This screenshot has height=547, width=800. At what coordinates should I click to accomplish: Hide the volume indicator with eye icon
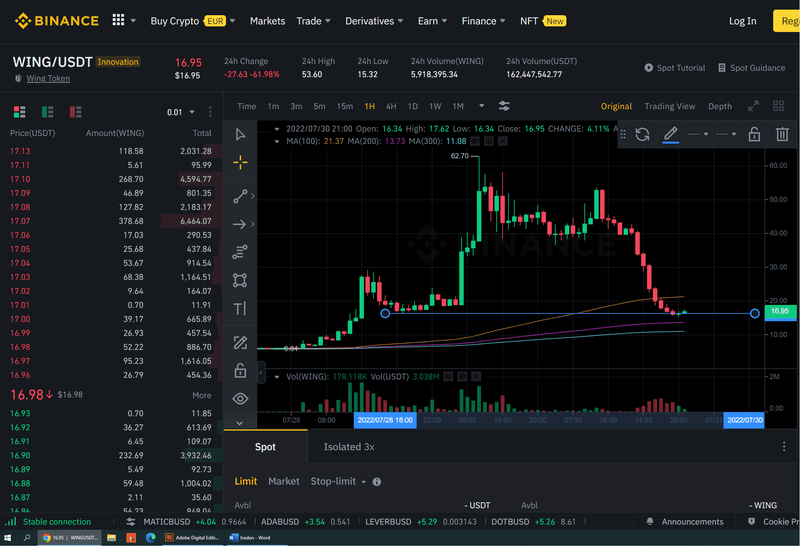point(448,376)
